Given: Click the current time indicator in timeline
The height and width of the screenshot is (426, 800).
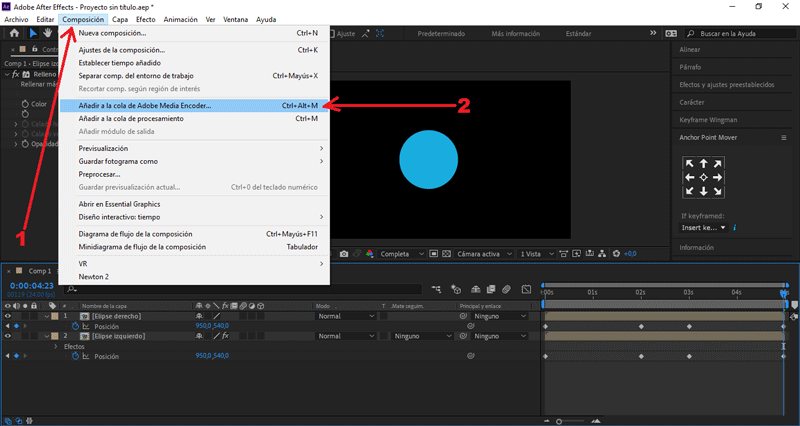Looking at the screenshot, I should coord(784,293).
